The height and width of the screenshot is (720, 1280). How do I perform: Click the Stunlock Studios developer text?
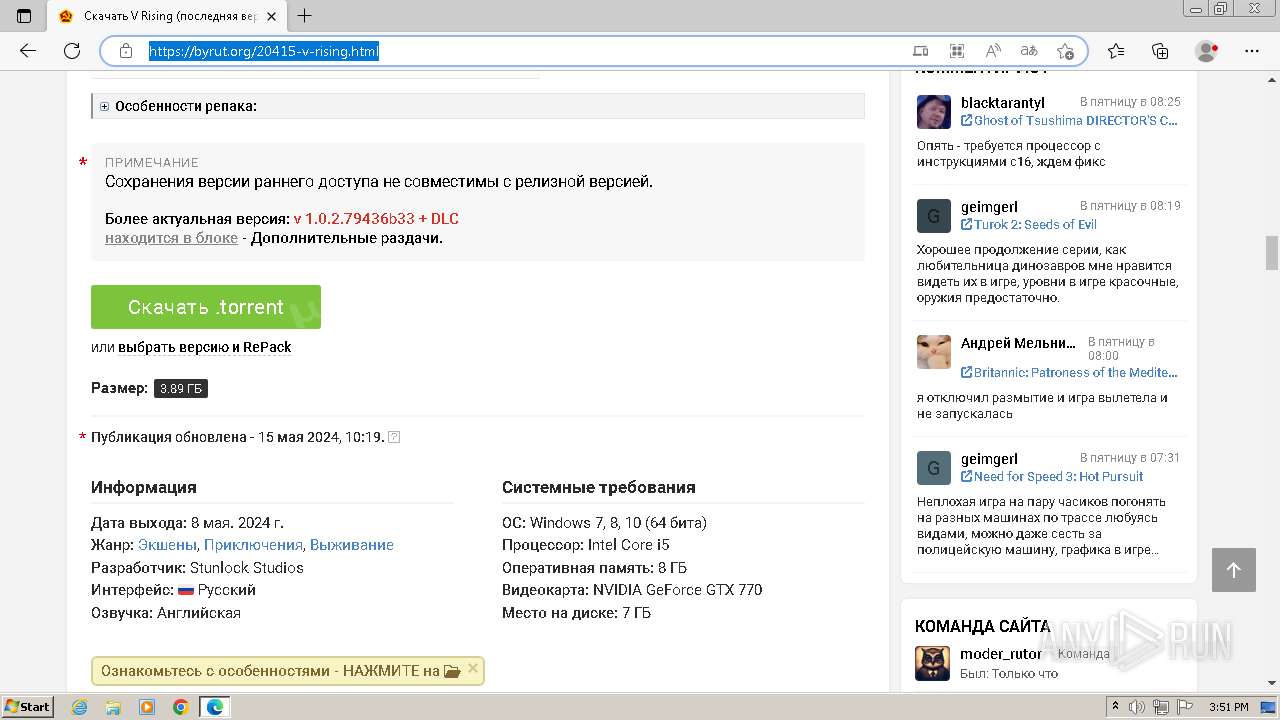point(247,568)
